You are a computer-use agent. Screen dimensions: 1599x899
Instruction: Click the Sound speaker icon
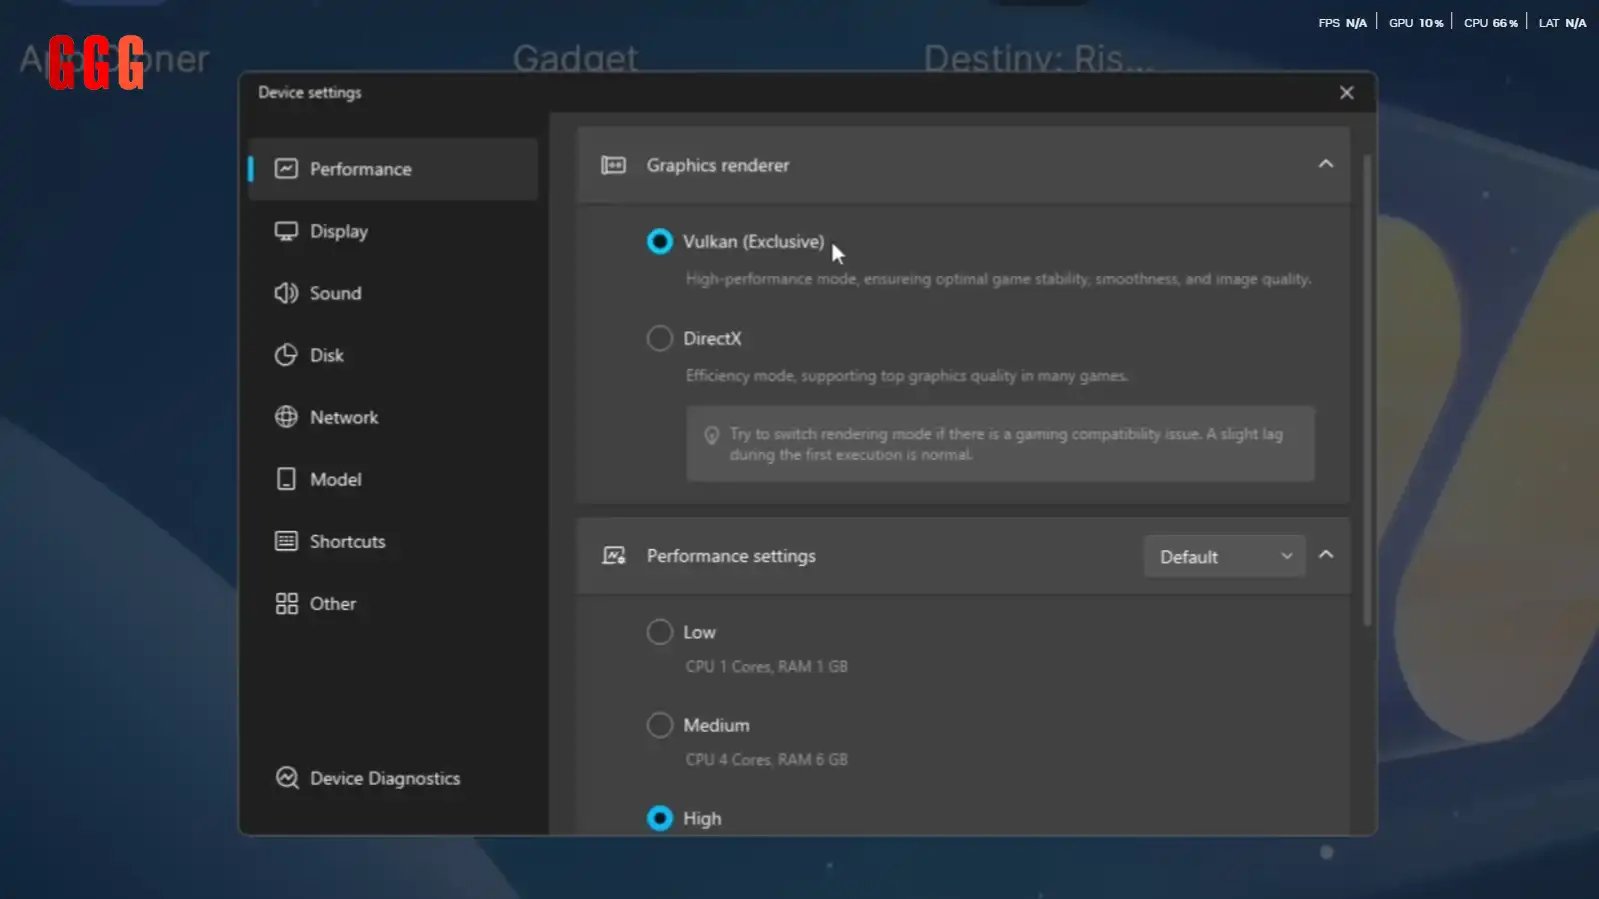(x=286, y=293)
